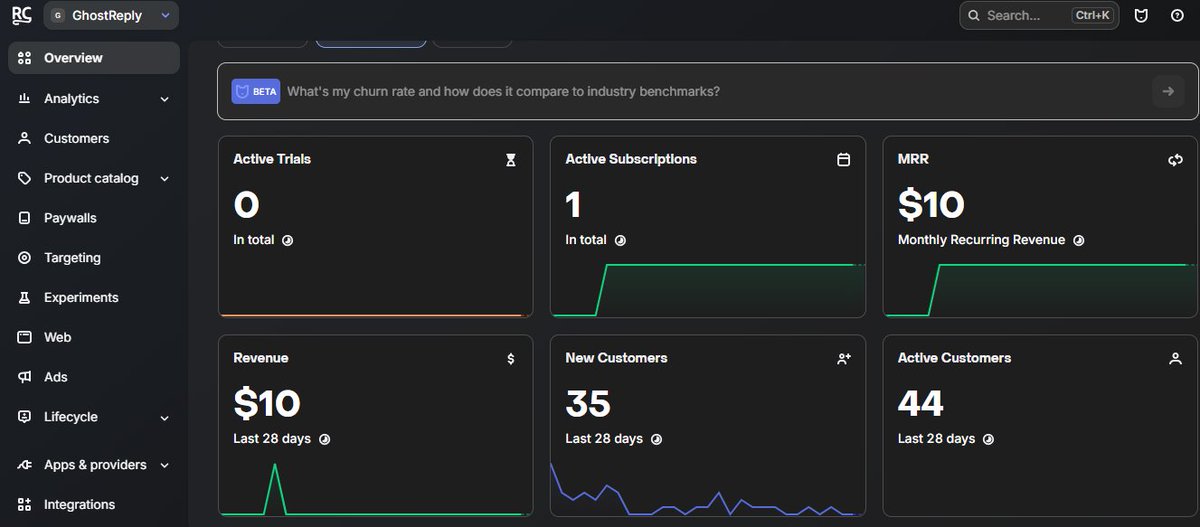Screen dimensions: 1200x527
Task: Click the Integrations icon
Action: (x=25, y=505)
